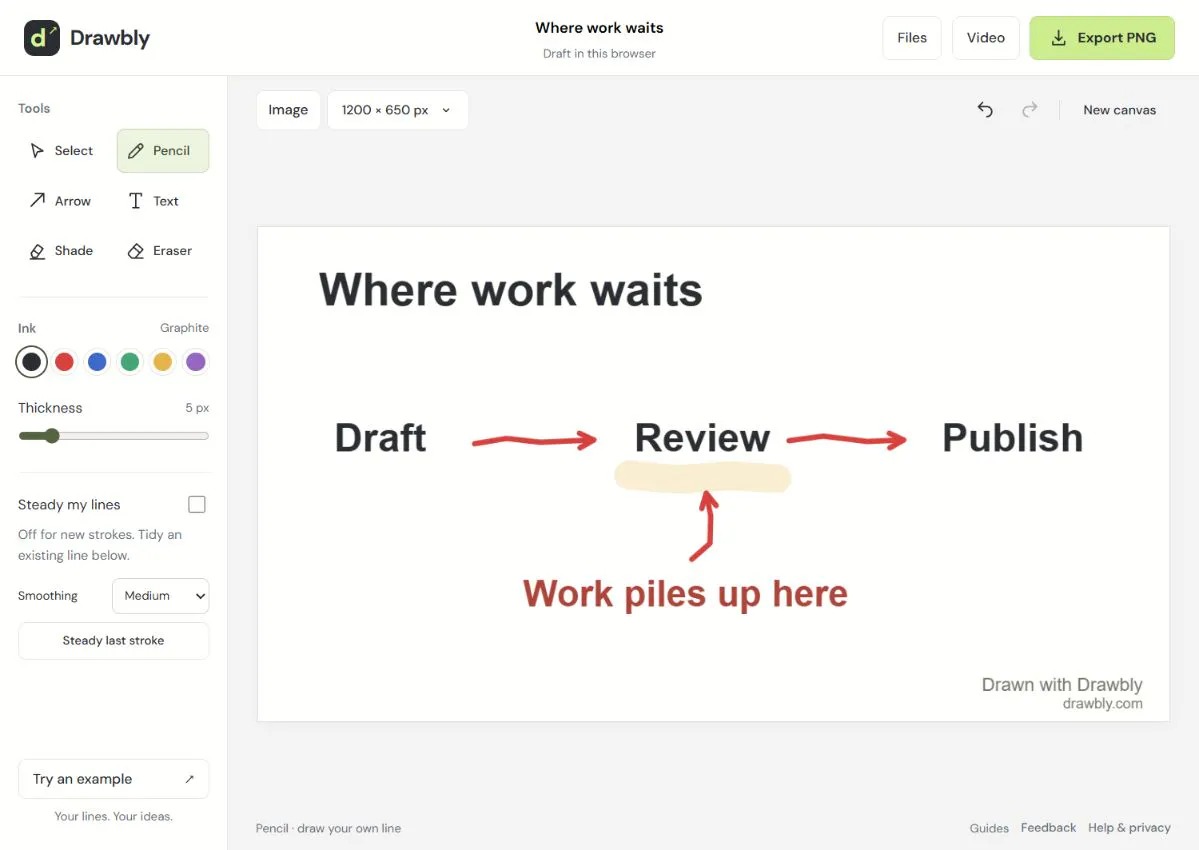1199x850 pixels.
Task: Enable Steady my lines checkbox
Action: [x=197, y=504]
